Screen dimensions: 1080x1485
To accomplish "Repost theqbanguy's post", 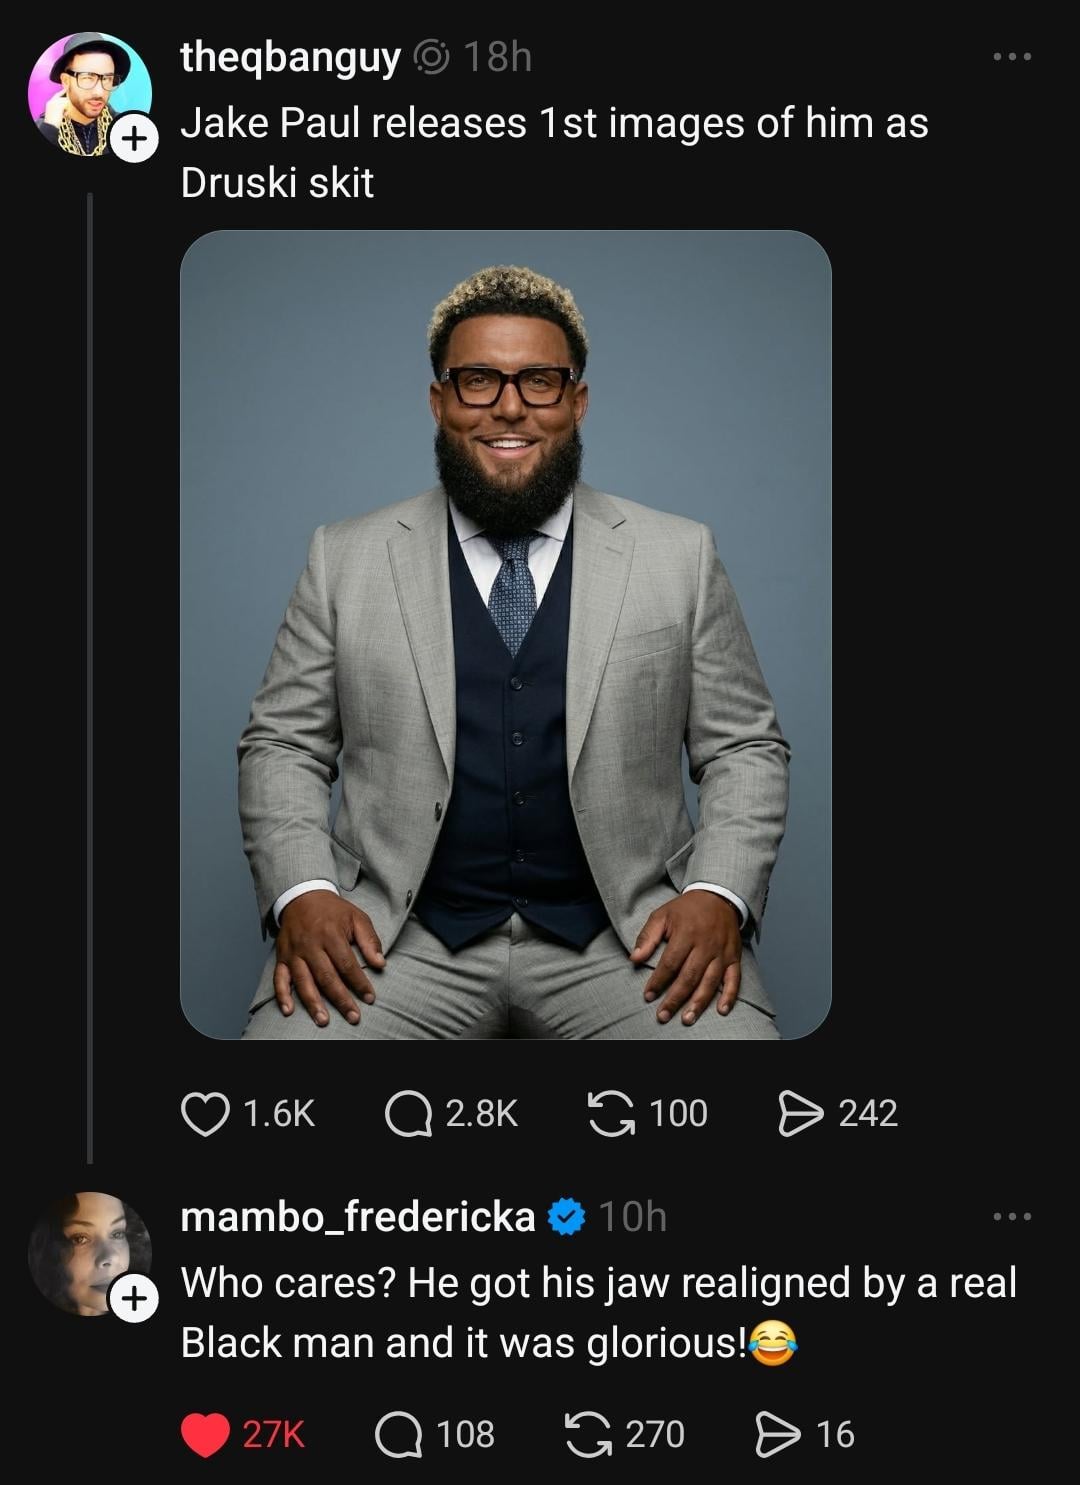I will click(x=611, y=1114).
